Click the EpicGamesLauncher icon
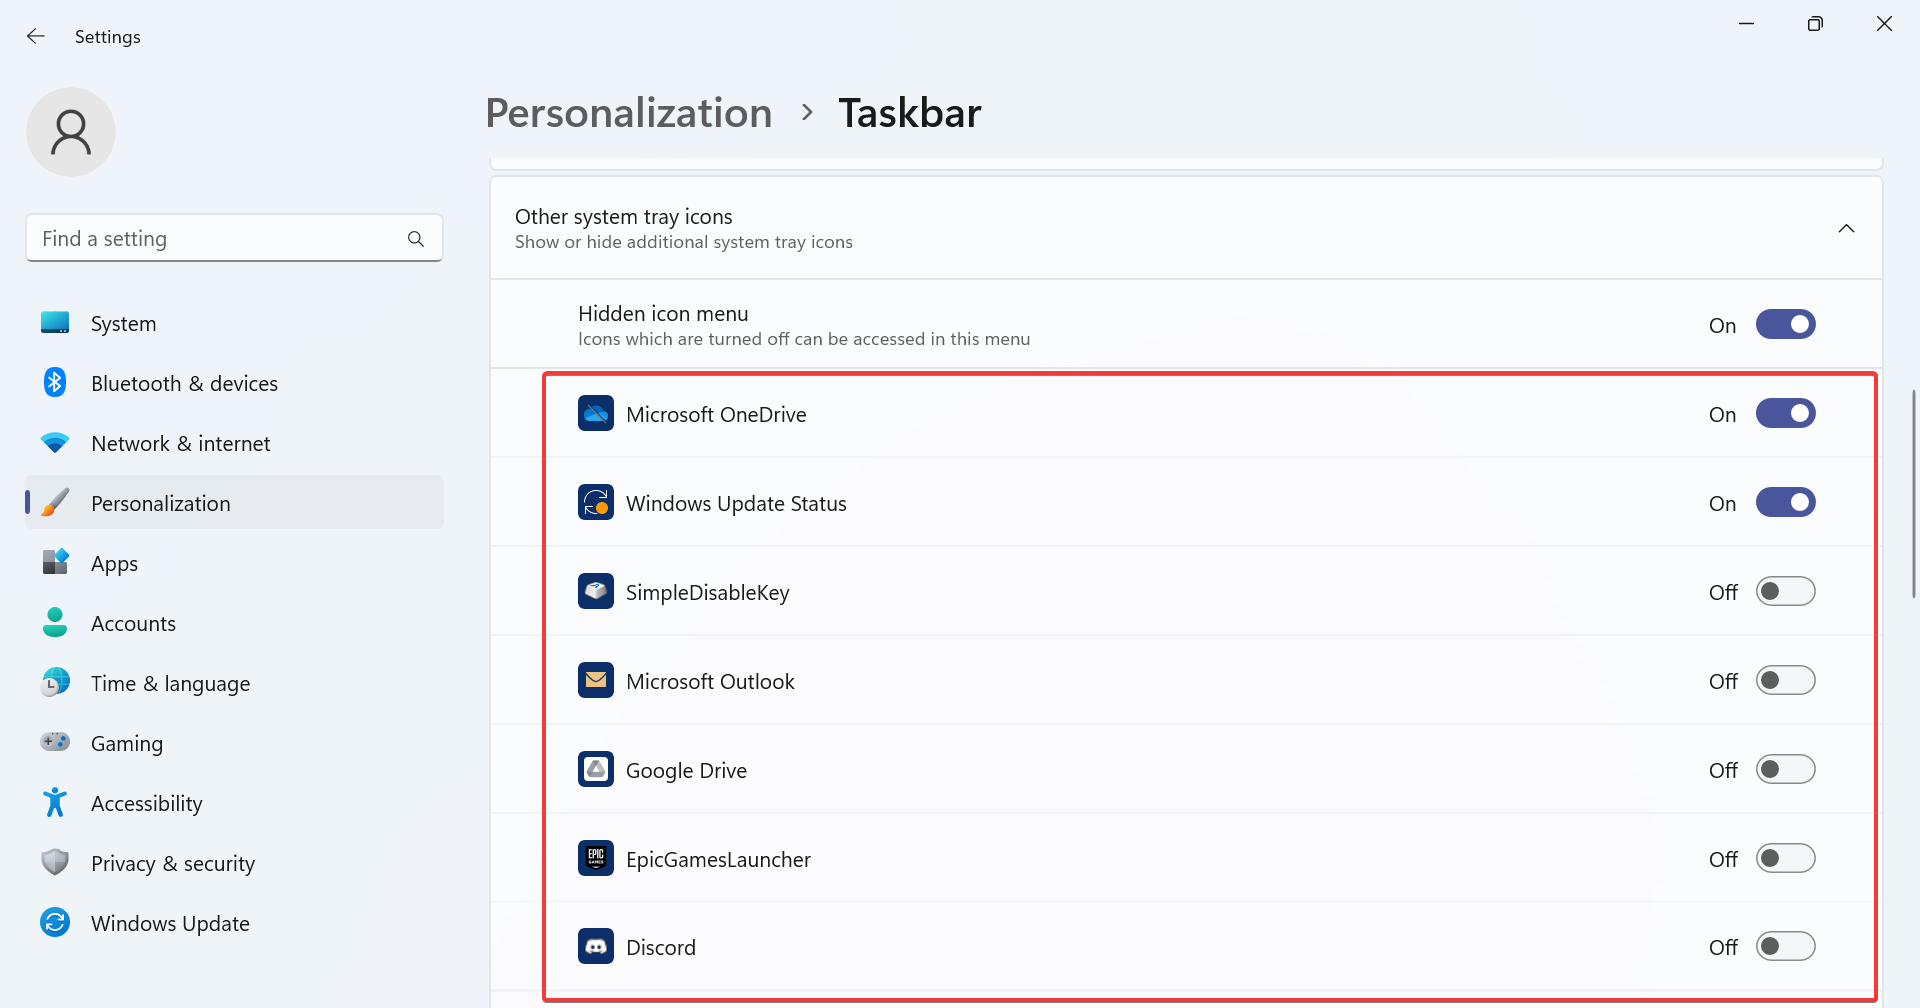Image resolution: width=1920 pixels, height=1008 pixels. 596,858
